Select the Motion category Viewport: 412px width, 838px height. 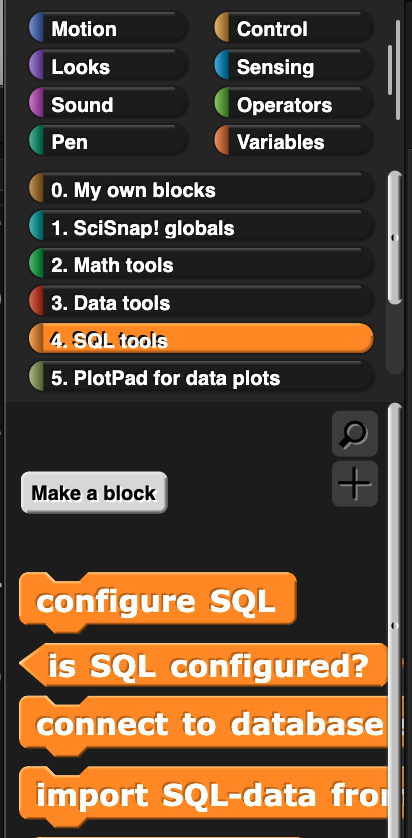point(108,28)
